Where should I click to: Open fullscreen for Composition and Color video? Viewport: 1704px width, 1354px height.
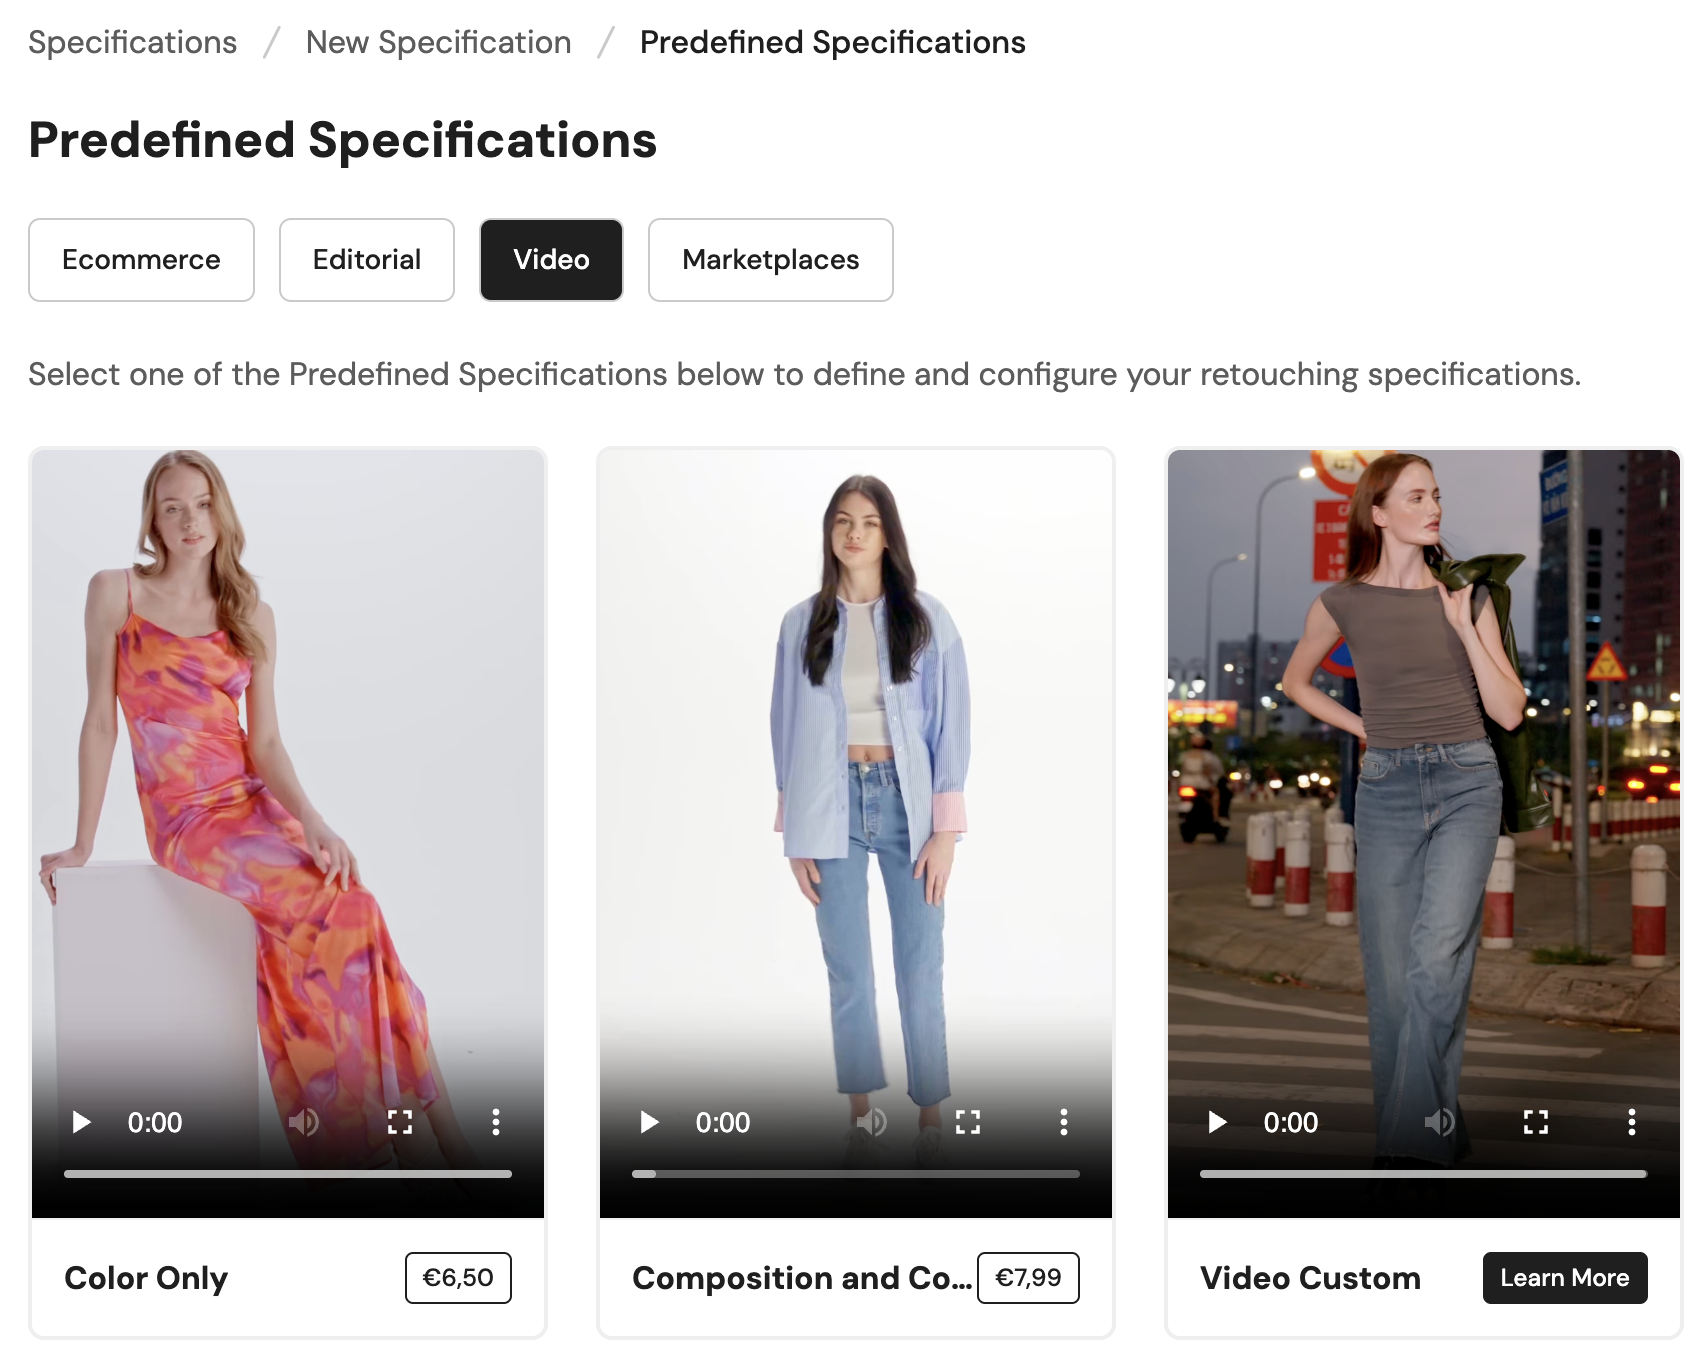click(968, 1122)
